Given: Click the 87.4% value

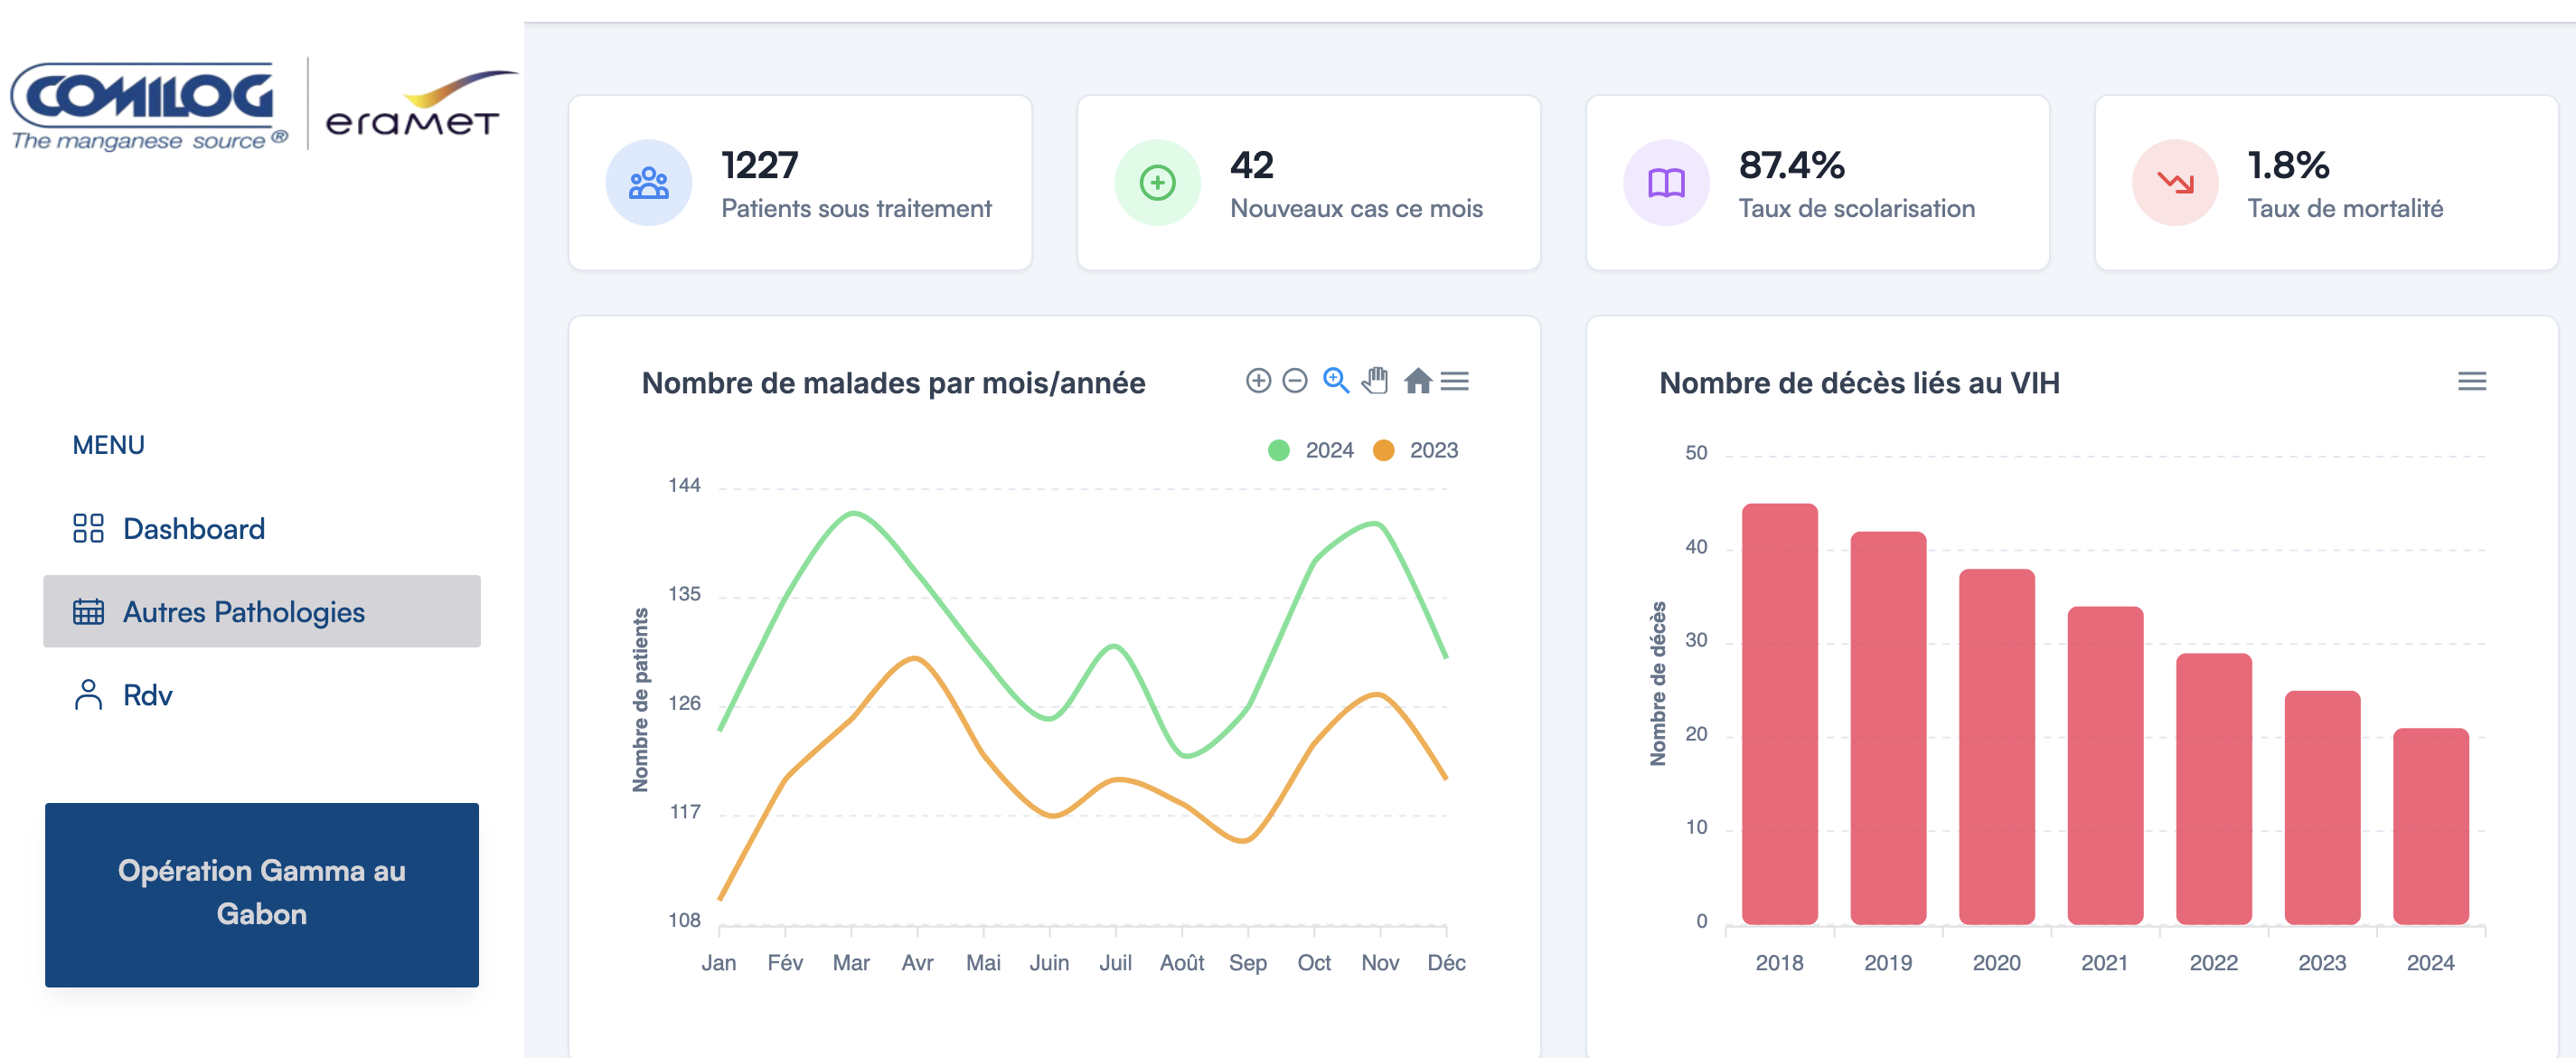Looking at the screenshot, I should coord(1791,165).
